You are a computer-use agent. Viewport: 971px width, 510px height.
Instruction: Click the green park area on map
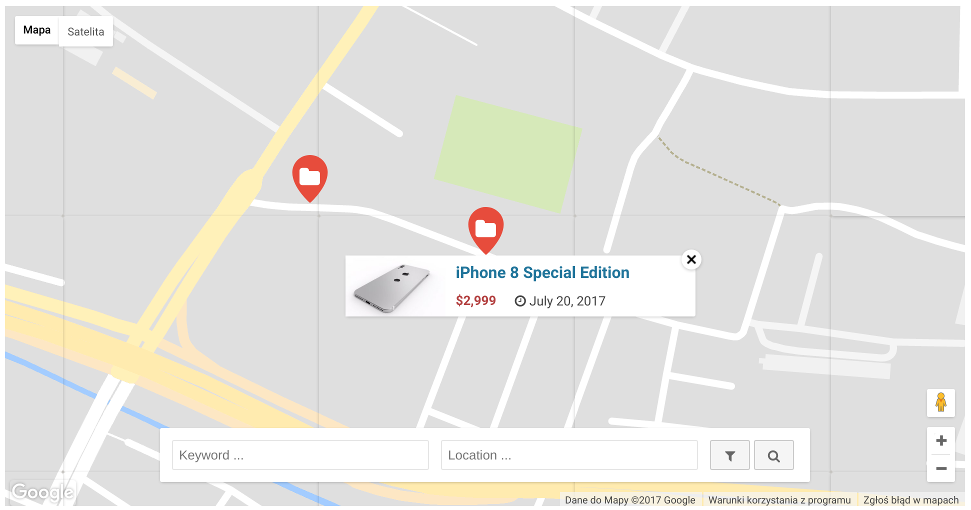tap(508, 154)
